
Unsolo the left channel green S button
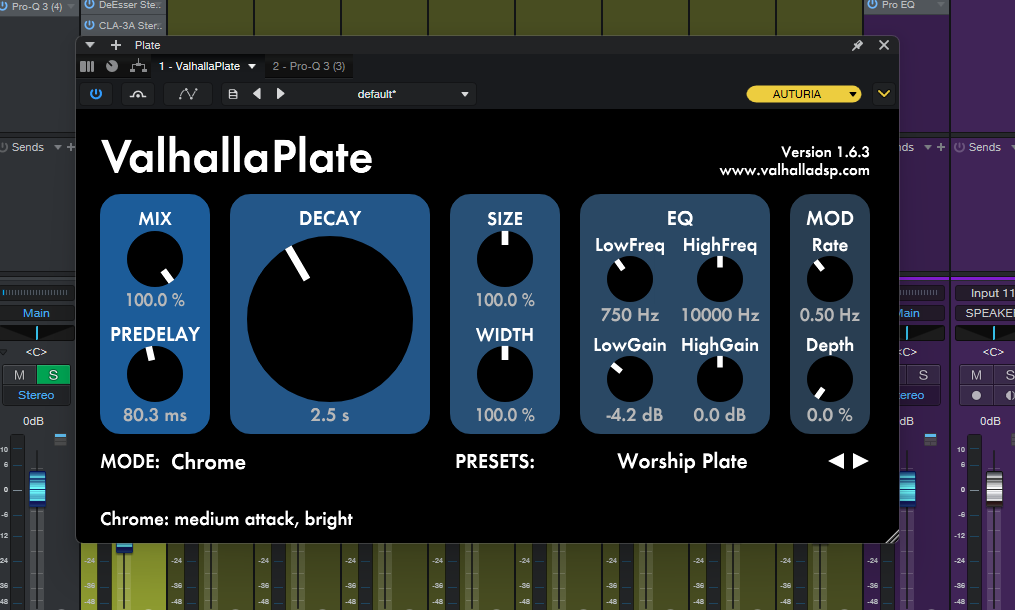[x=53, y=375]
